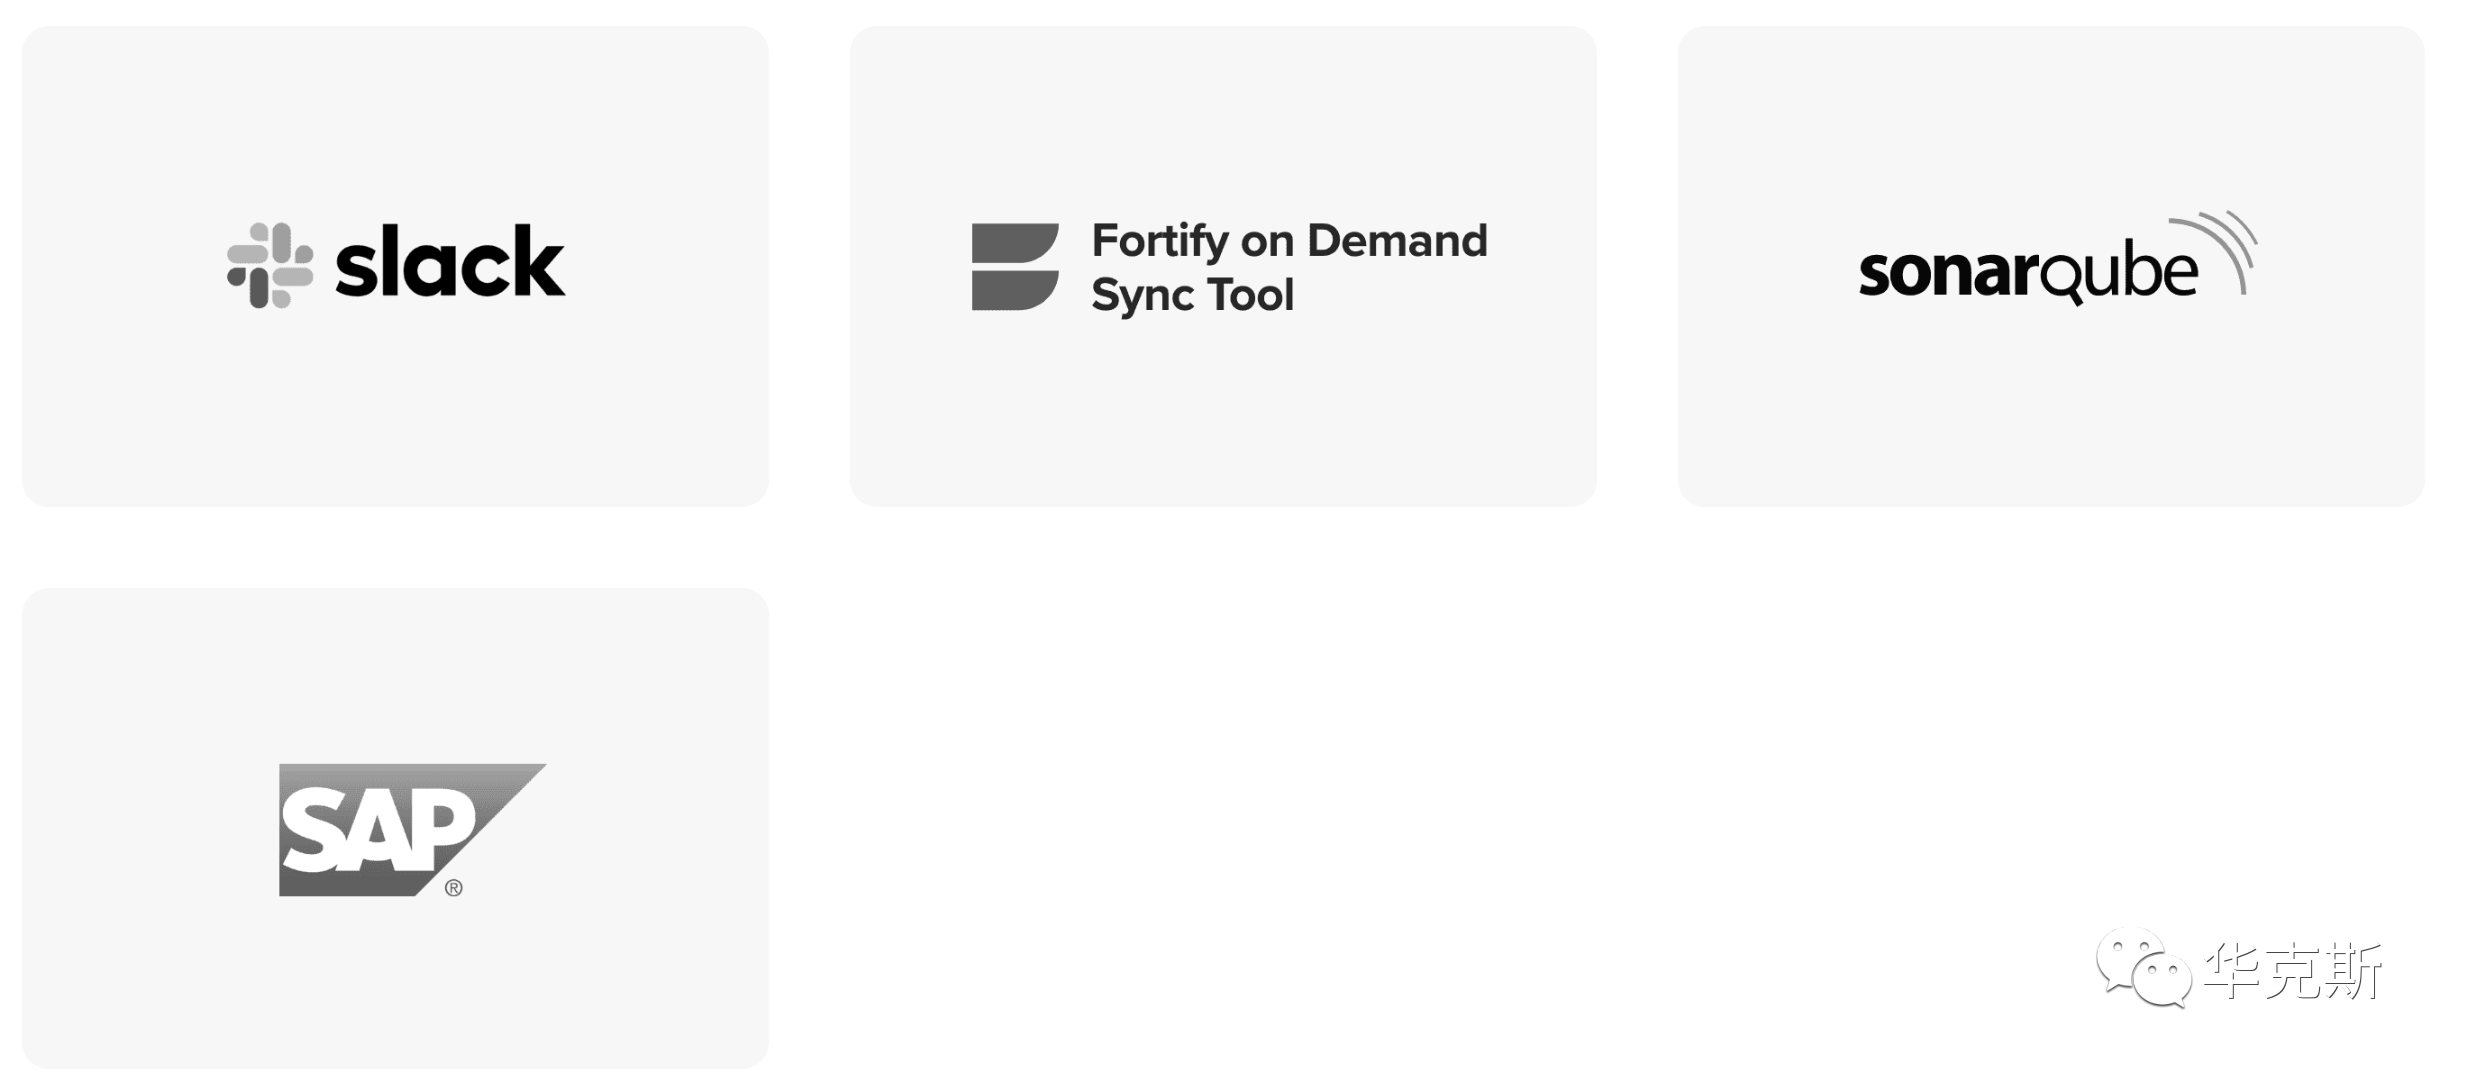The height and width of the screenshot is (1081, 2465).
Task: Open the slack wordmark text
Action: tap(450, 261)
